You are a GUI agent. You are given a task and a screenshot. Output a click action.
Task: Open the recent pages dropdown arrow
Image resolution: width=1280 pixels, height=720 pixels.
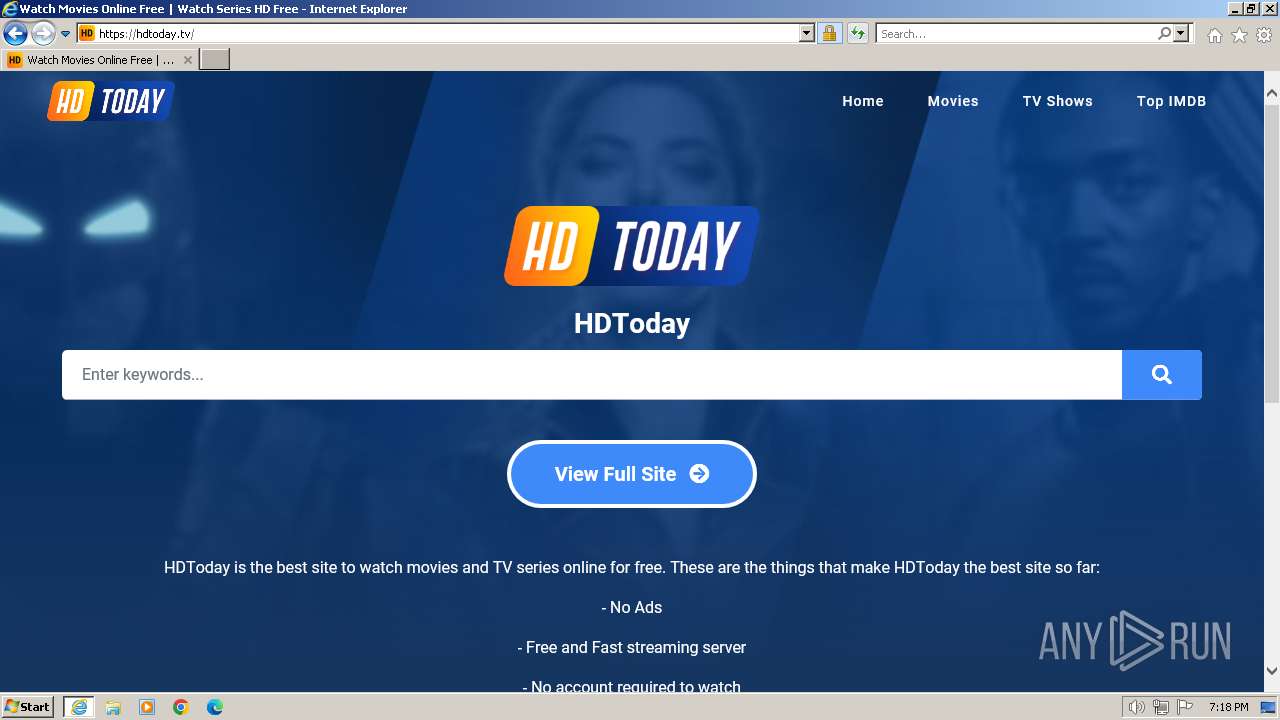65,34
